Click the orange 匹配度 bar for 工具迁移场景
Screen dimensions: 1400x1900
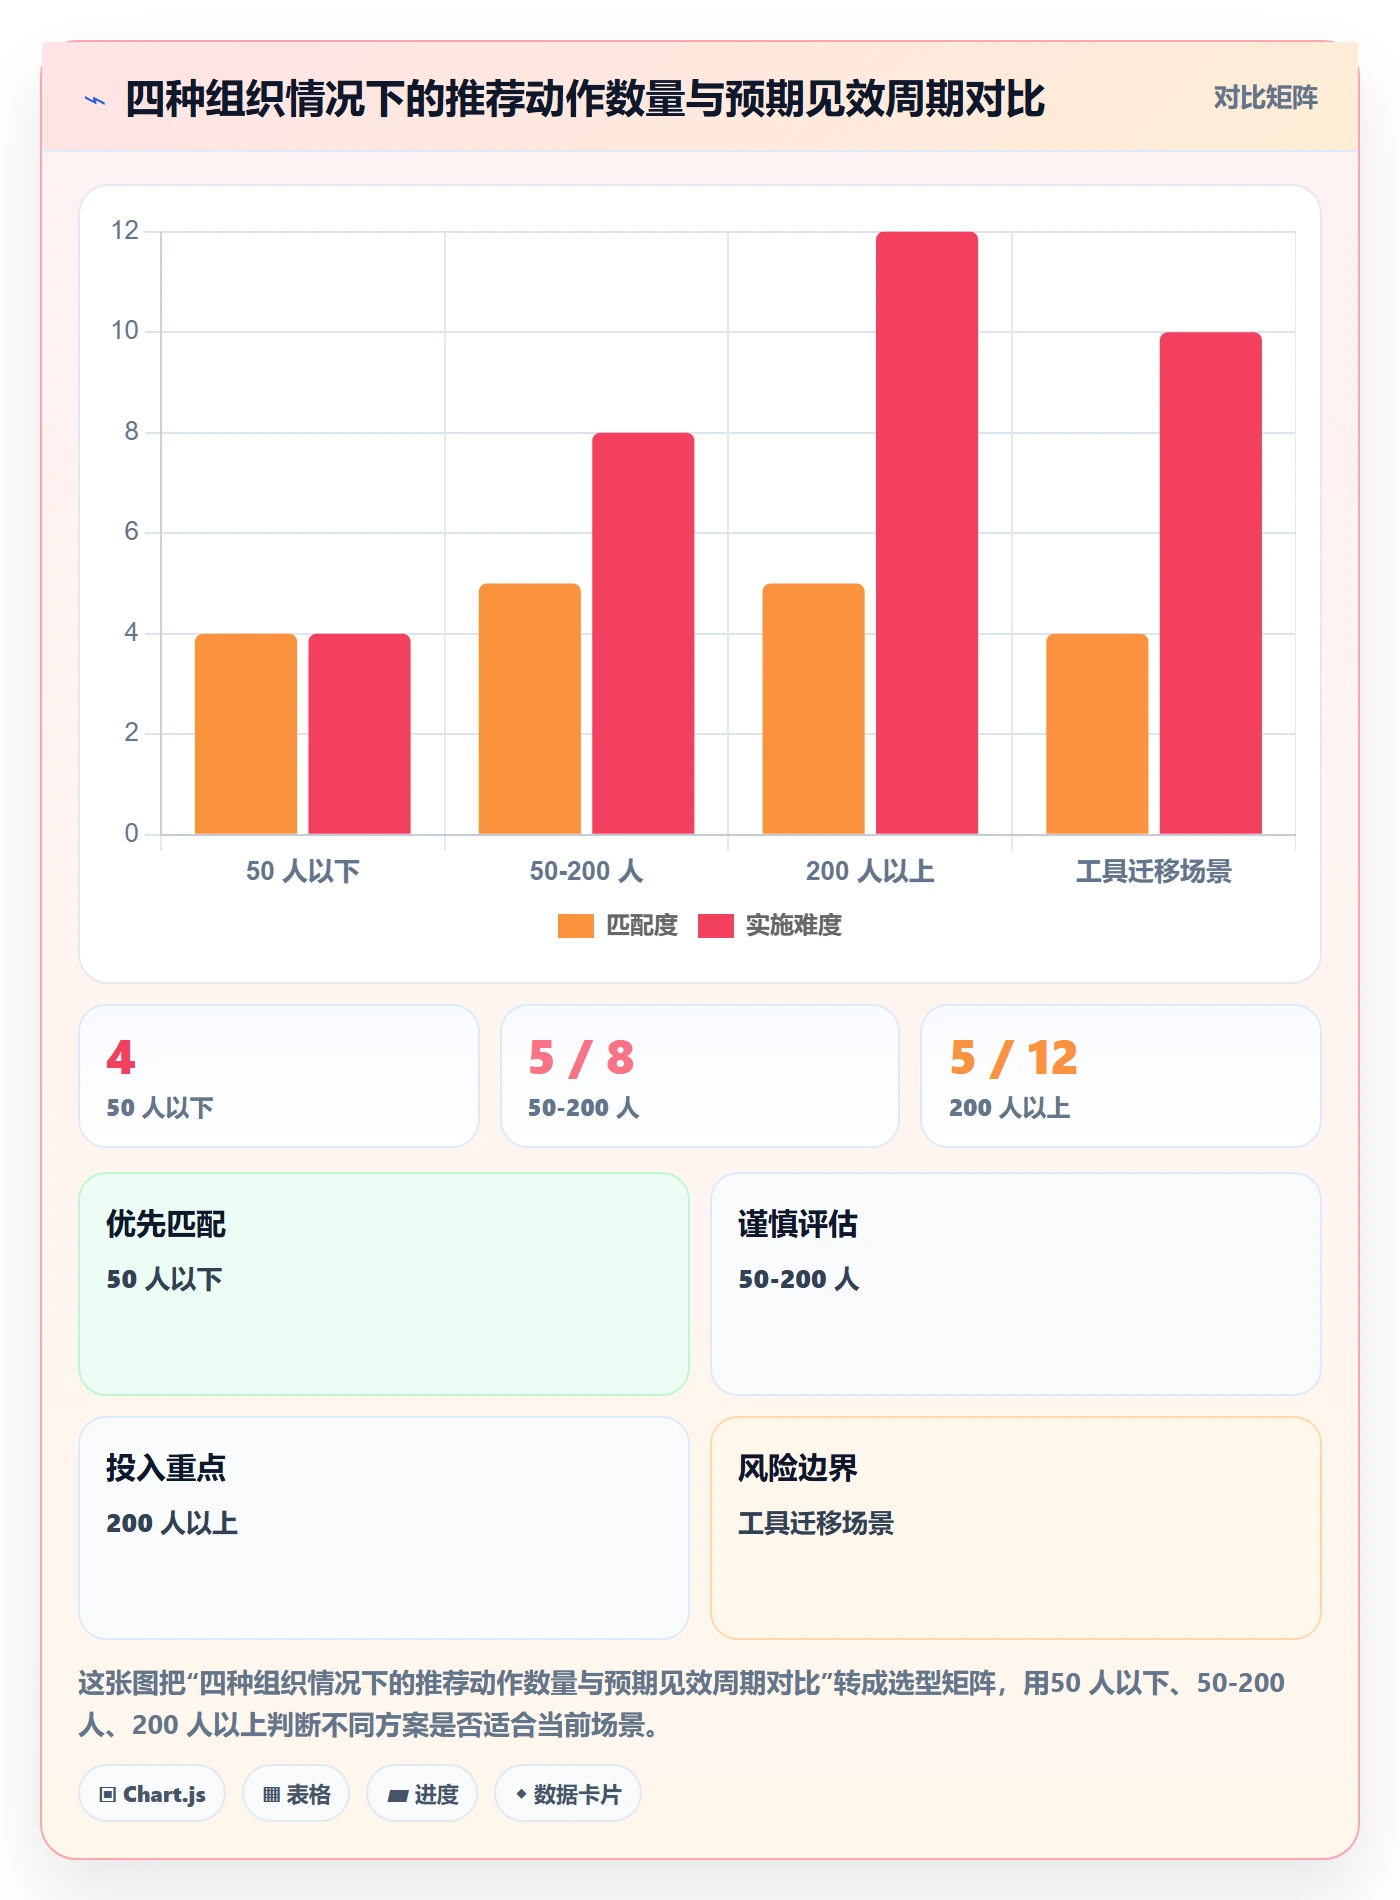tap(1097, 733)
